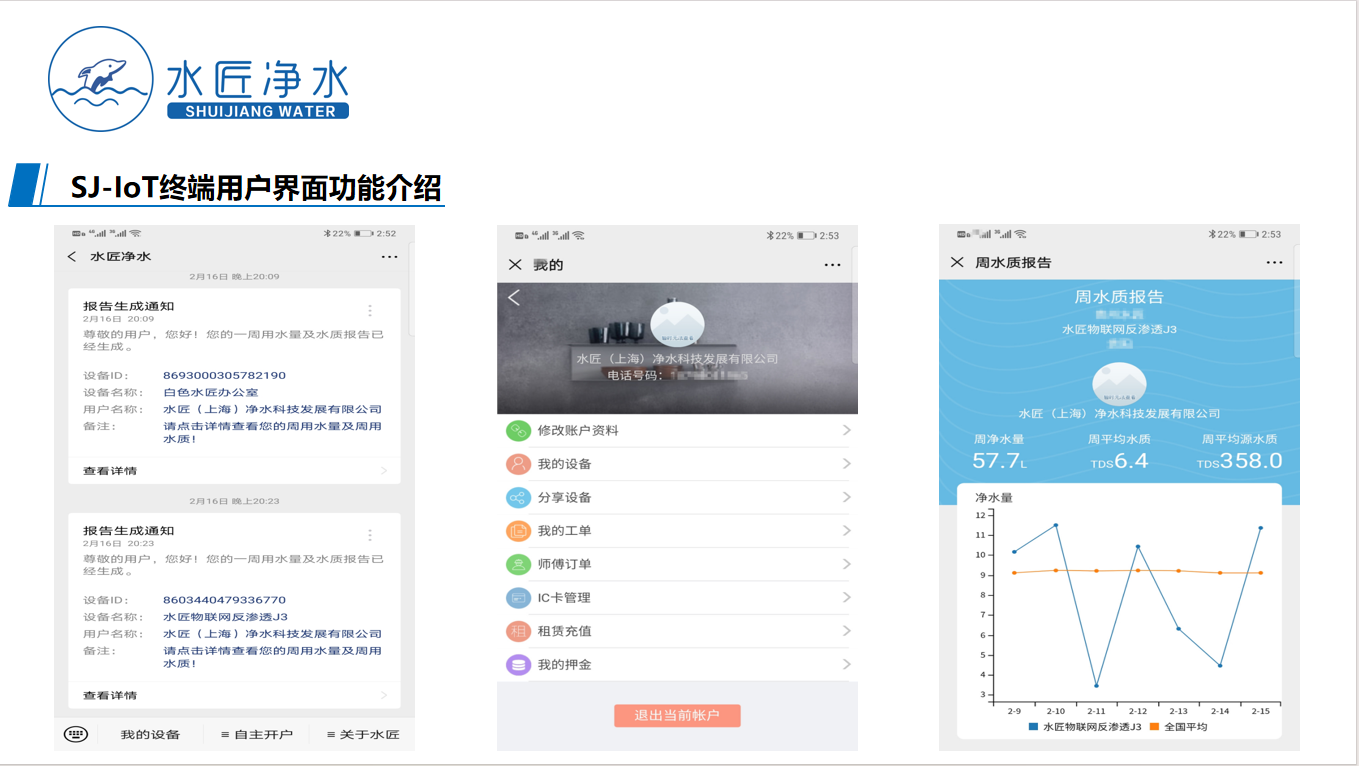
Task: Click the blue 分享设备 share icon
Action: click(518, 498)
